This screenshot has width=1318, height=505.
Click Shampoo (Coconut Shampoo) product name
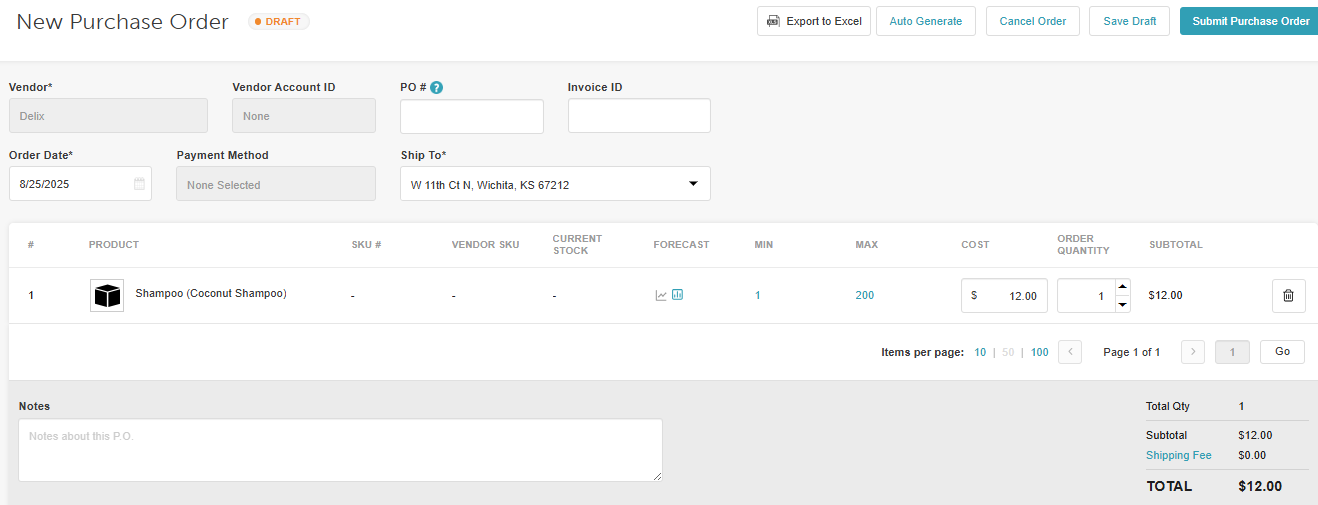[211, 293]
